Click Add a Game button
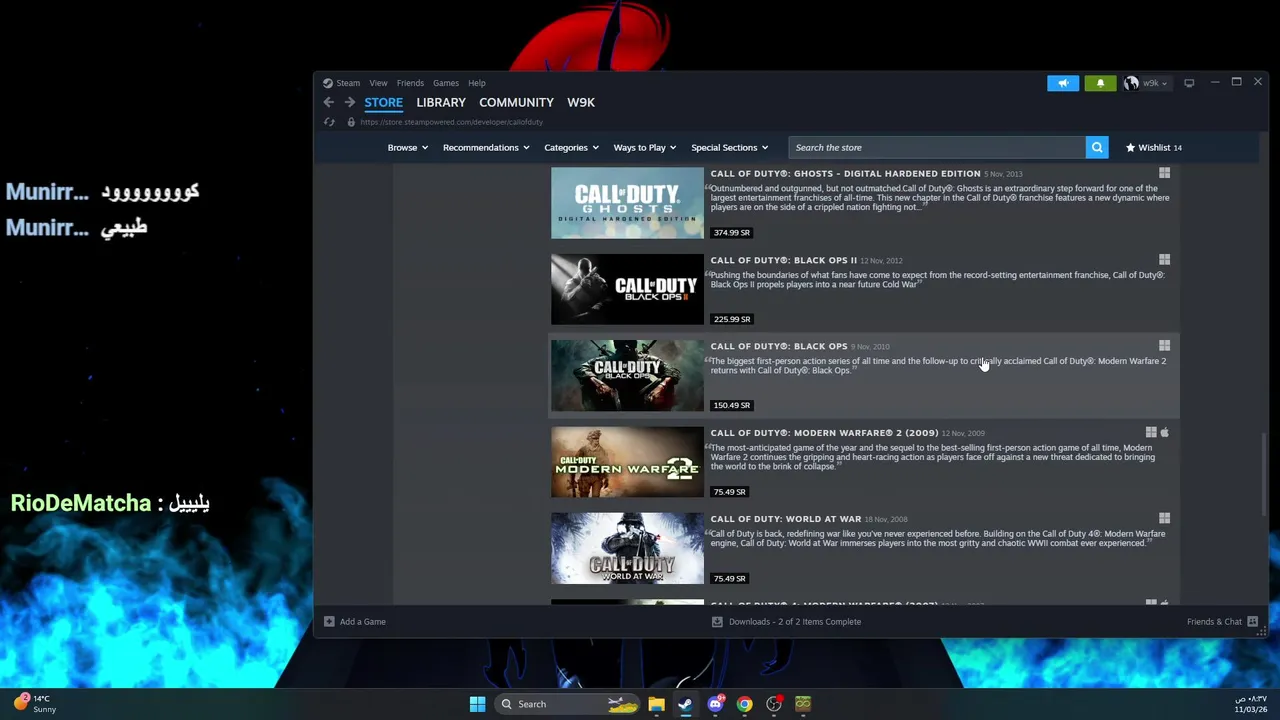Viewport: 1280px width, 720px height. (x=355, y=622)
